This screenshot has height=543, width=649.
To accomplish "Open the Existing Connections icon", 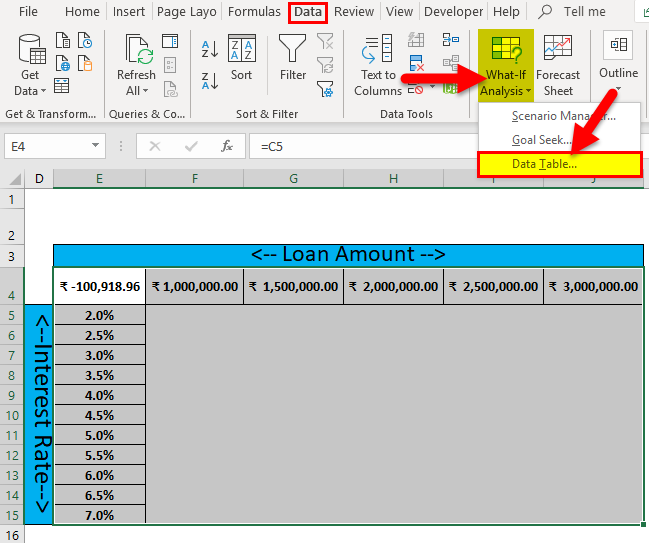I will tap(85, 63).
